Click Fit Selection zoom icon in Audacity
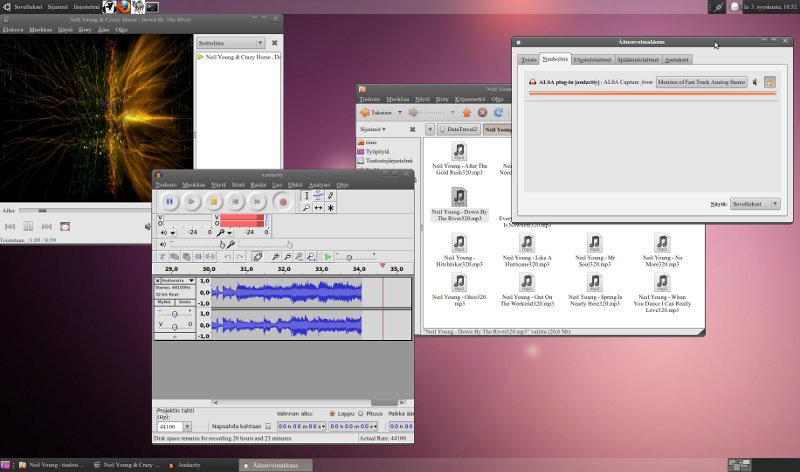This screenshot has width=800, height=472. click(299, 257)
